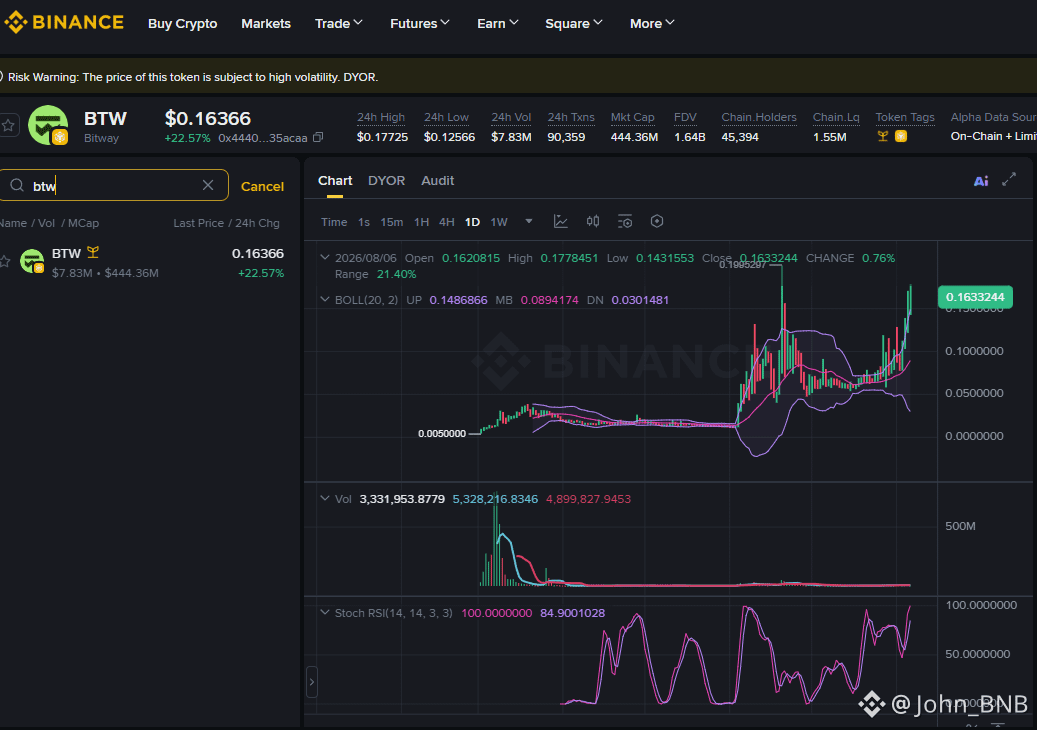
Task: Select the 4H interval
Action: tap(446, 222)
